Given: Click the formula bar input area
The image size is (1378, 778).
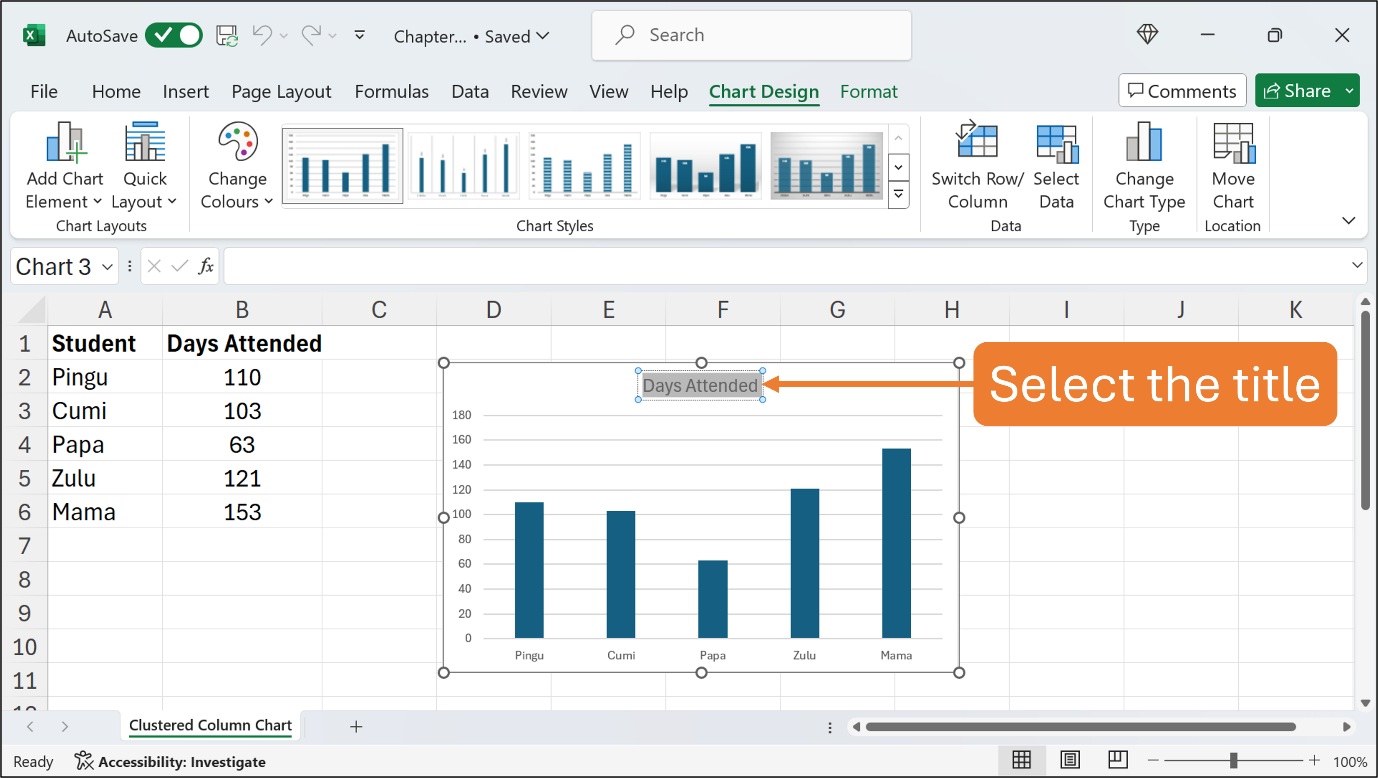Looking at the screenshot, I should pyautogui.click(x=785, y=266).
